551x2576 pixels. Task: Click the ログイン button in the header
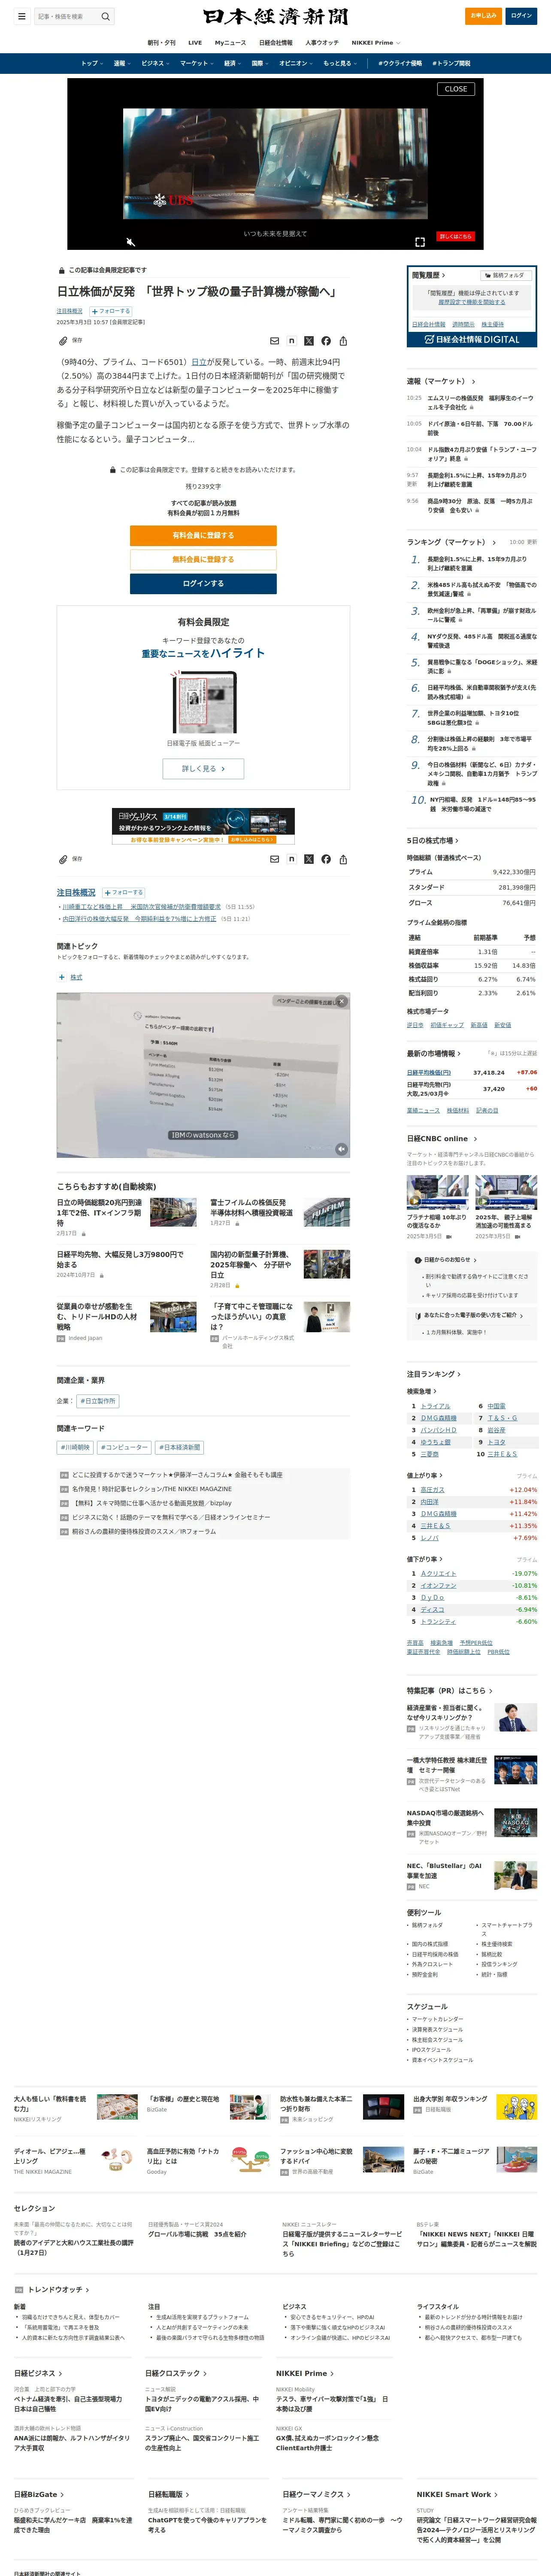(521, 16)
